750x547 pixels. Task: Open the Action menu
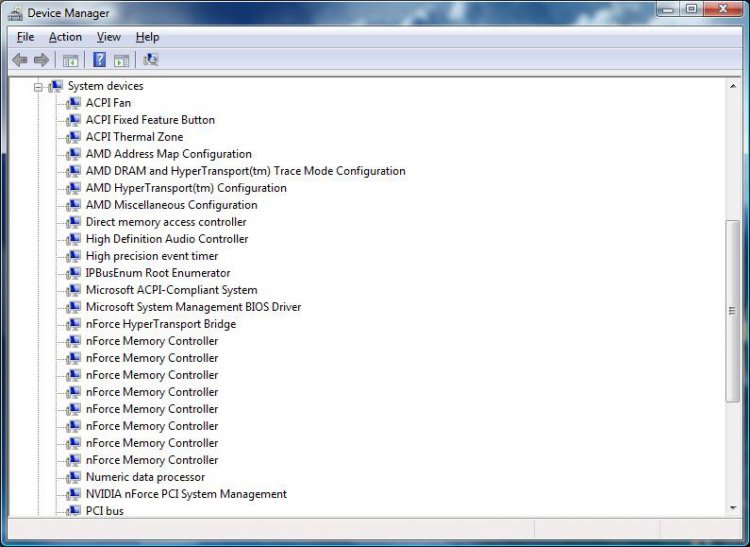(65, 37)
